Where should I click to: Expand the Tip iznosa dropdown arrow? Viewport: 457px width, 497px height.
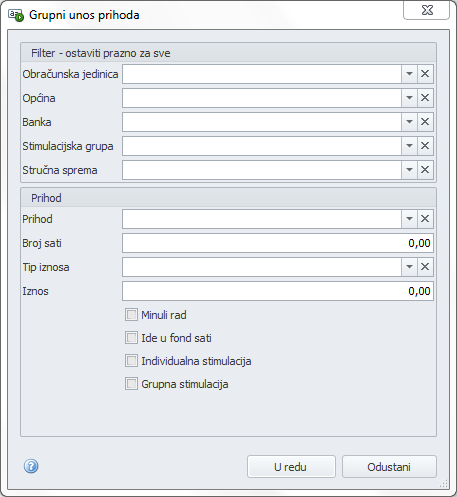(x=409, y=267)
